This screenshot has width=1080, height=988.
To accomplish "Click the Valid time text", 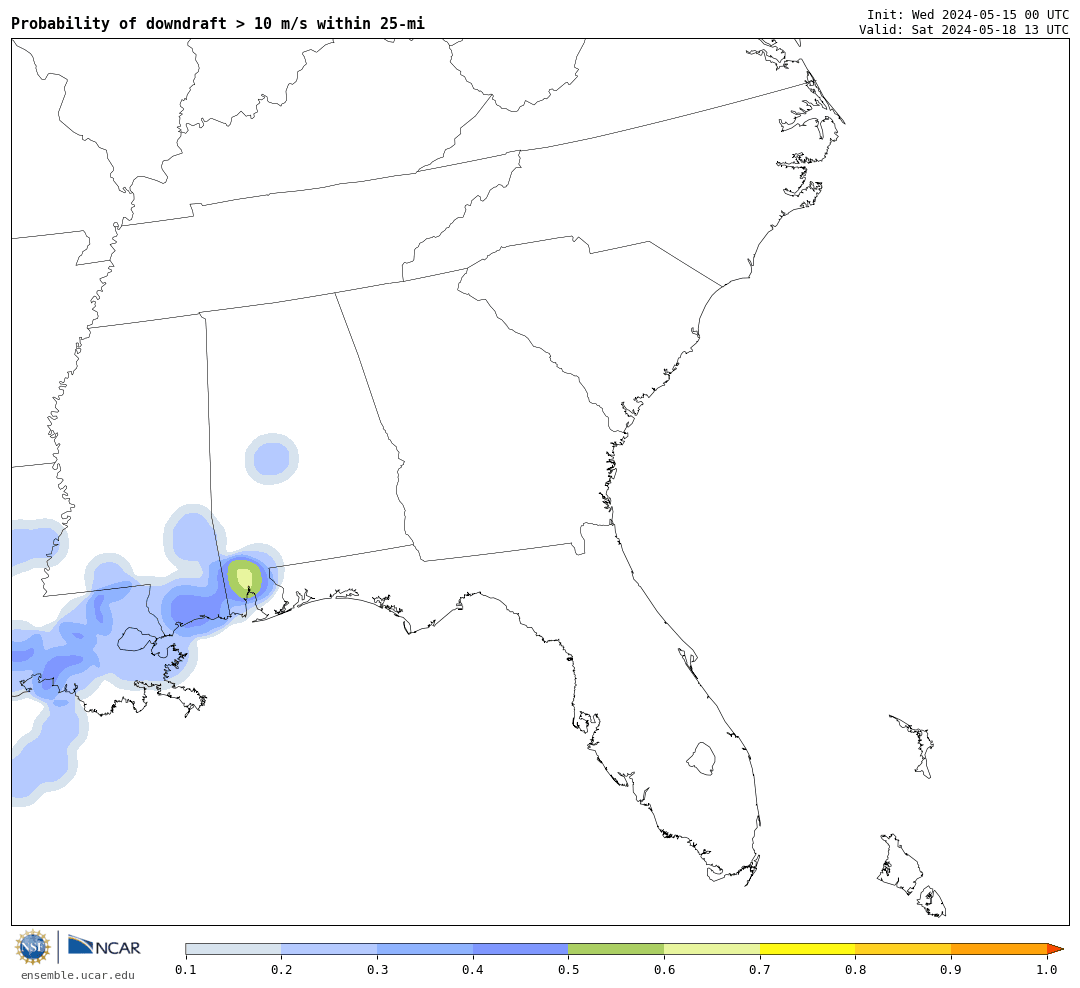I will click(964, 30).
